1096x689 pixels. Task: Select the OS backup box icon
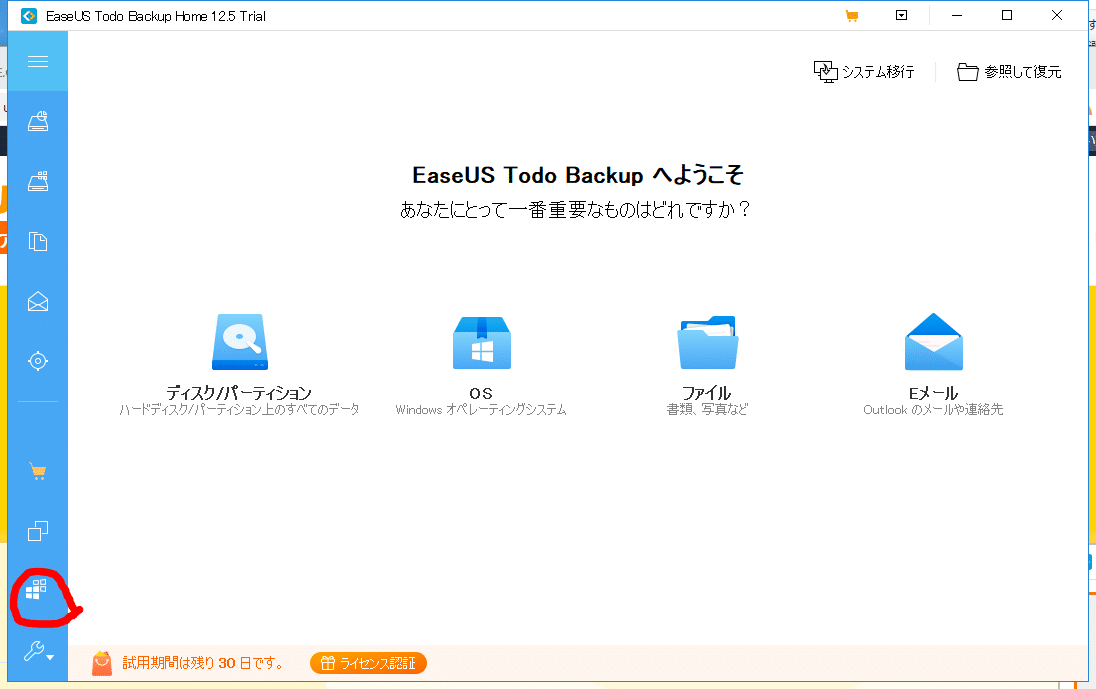(482, 342)
